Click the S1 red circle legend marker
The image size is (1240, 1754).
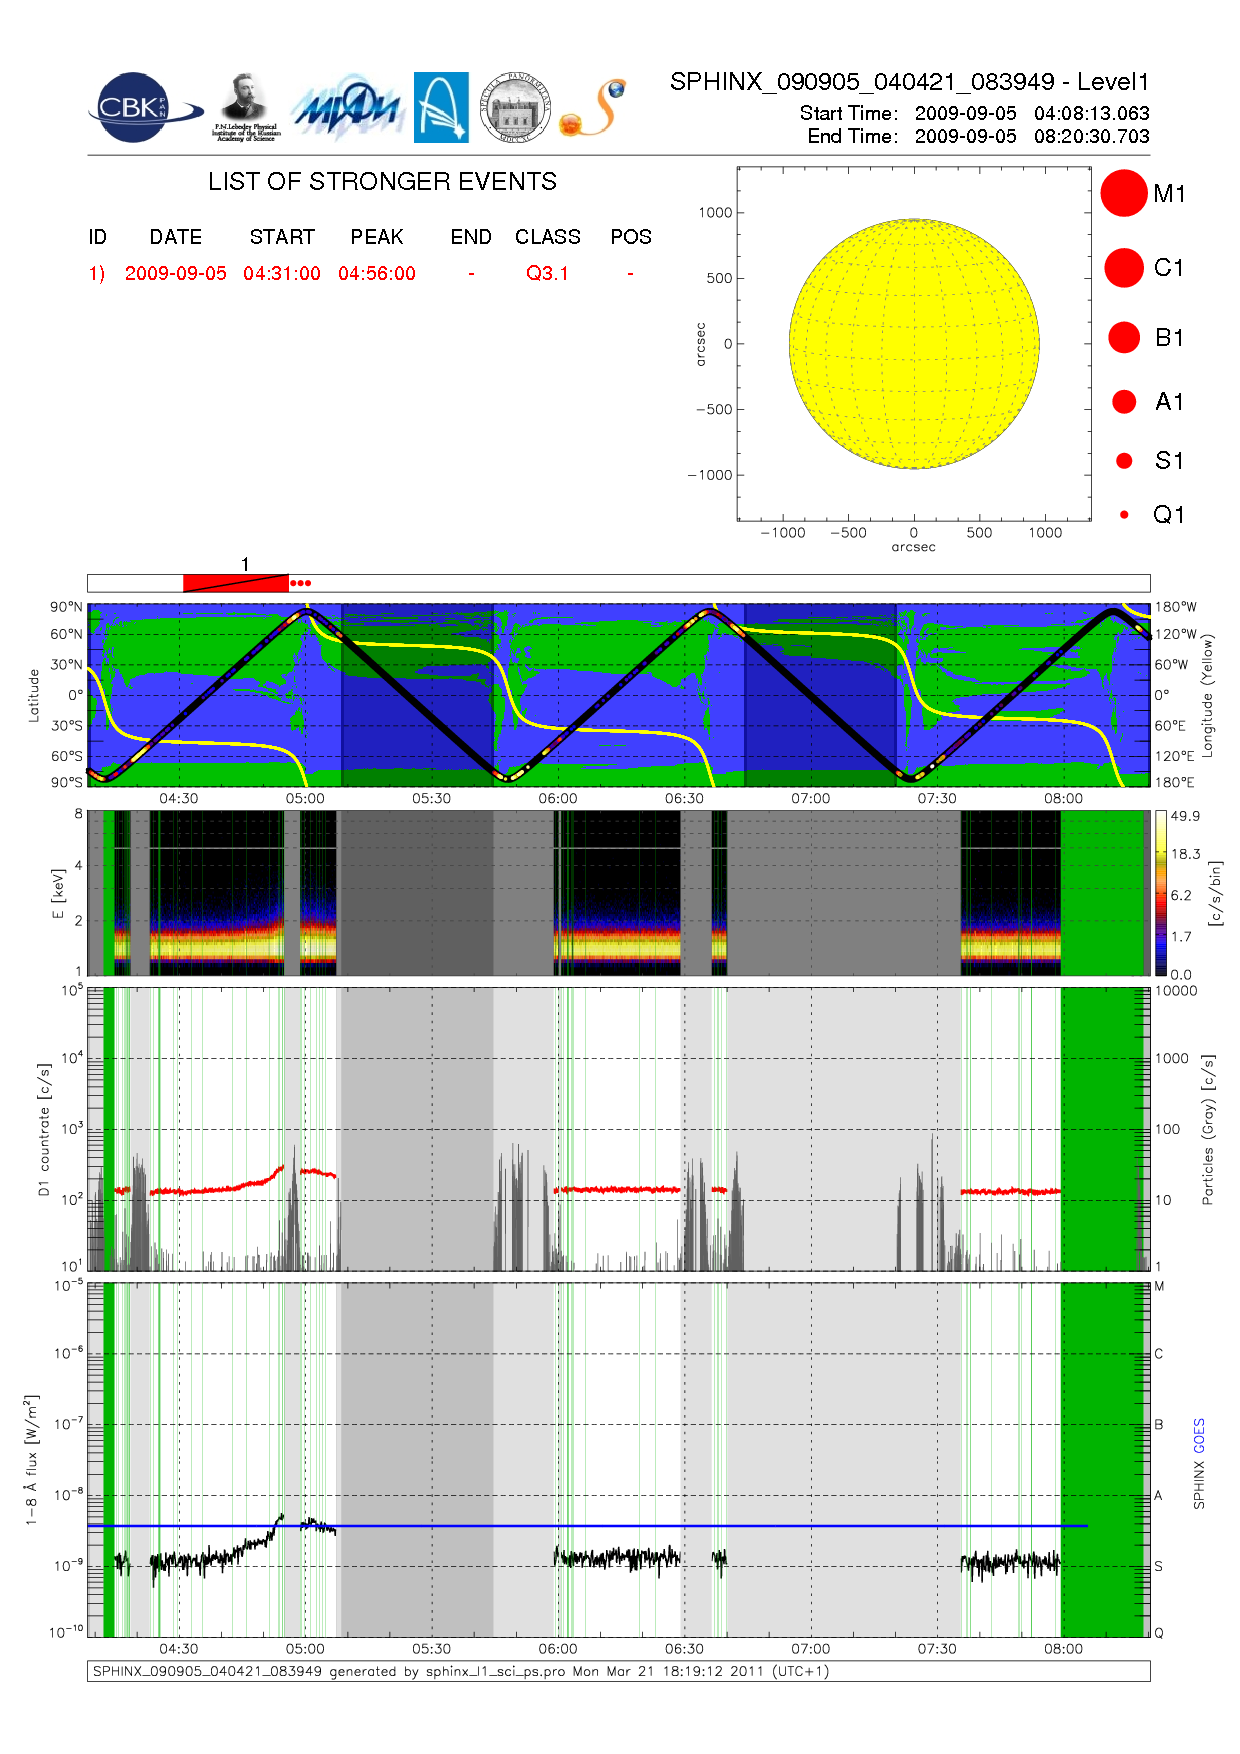[1124, 461]
